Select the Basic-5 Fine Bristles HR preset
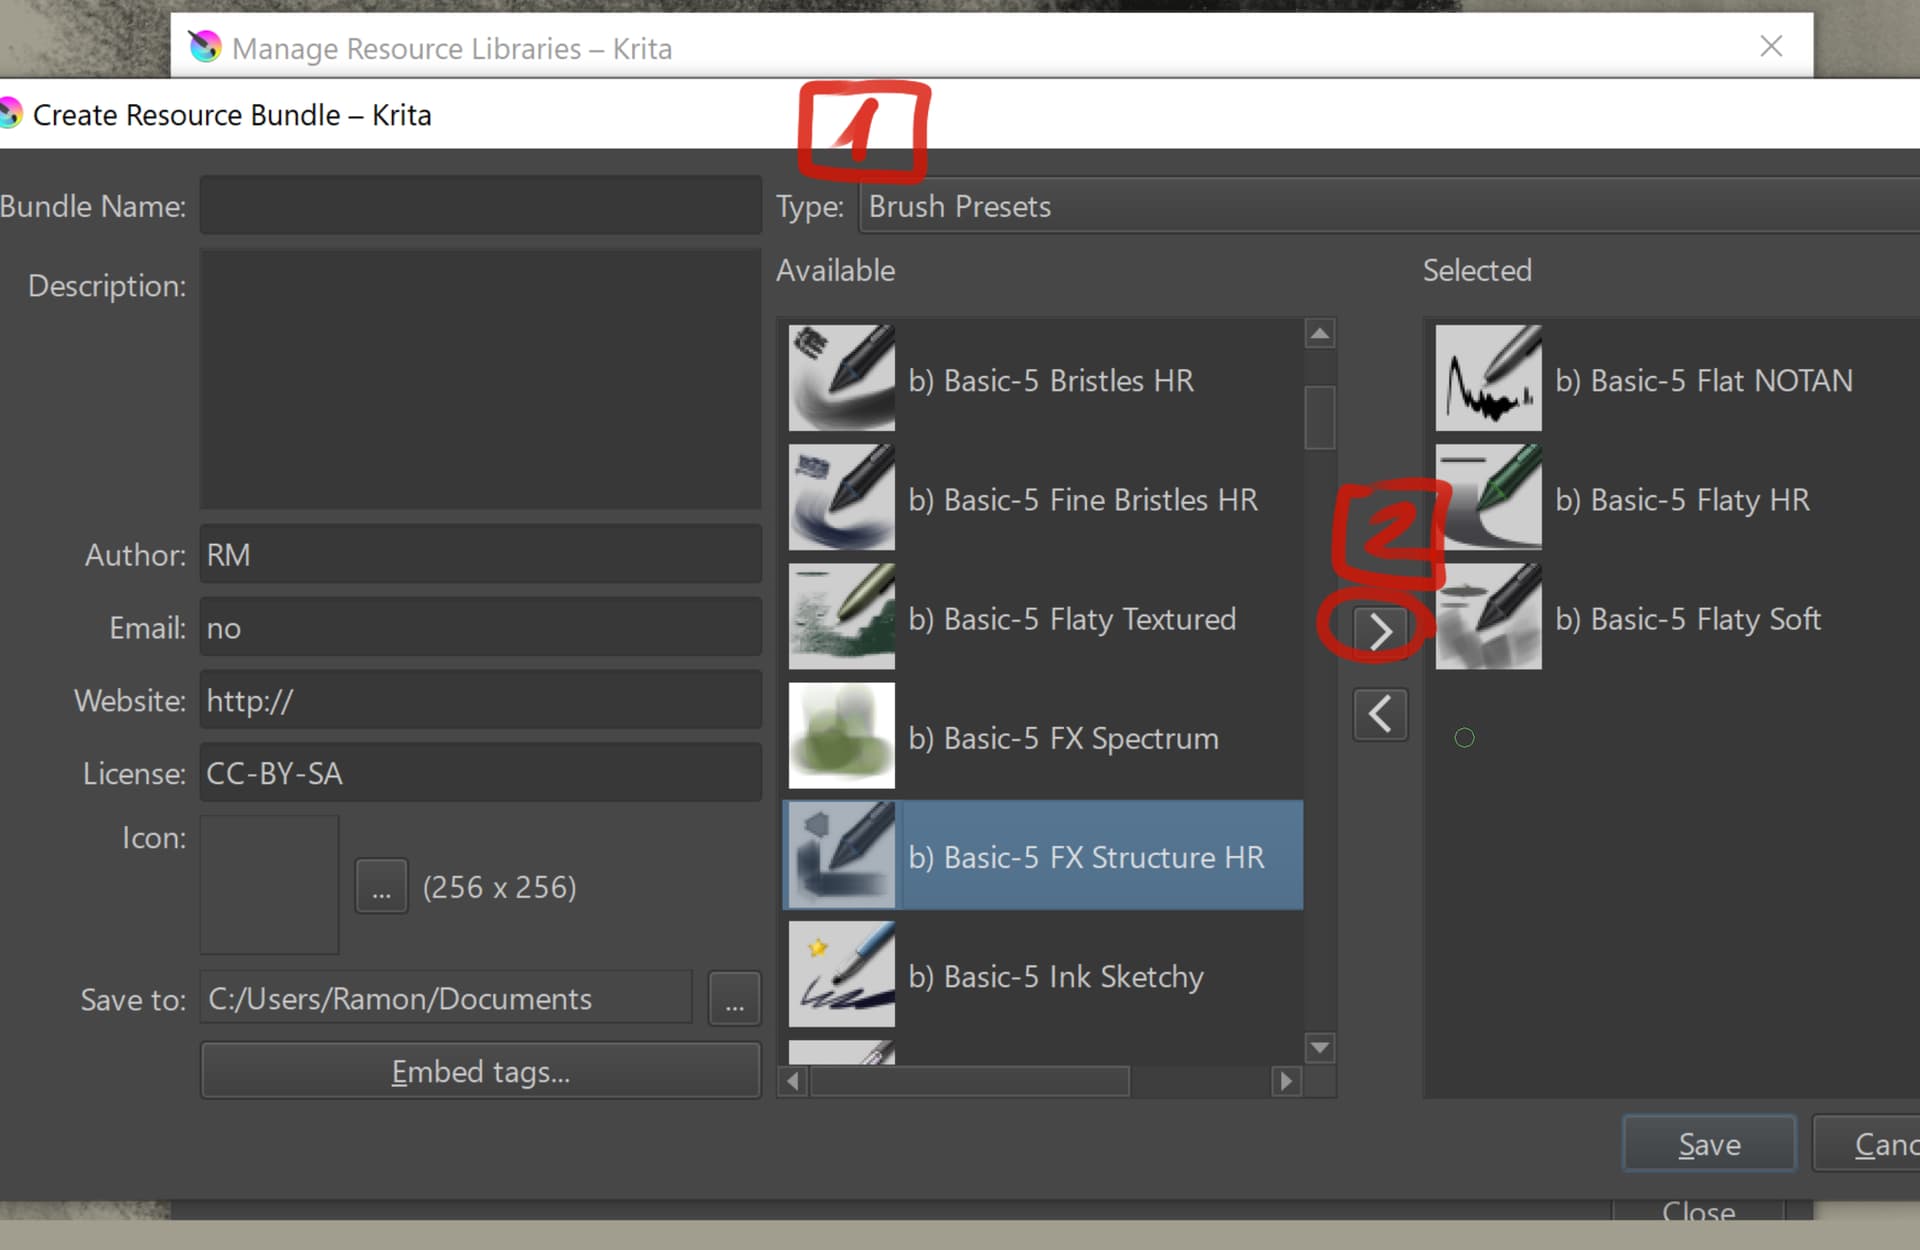 (x=1083, y=499)
